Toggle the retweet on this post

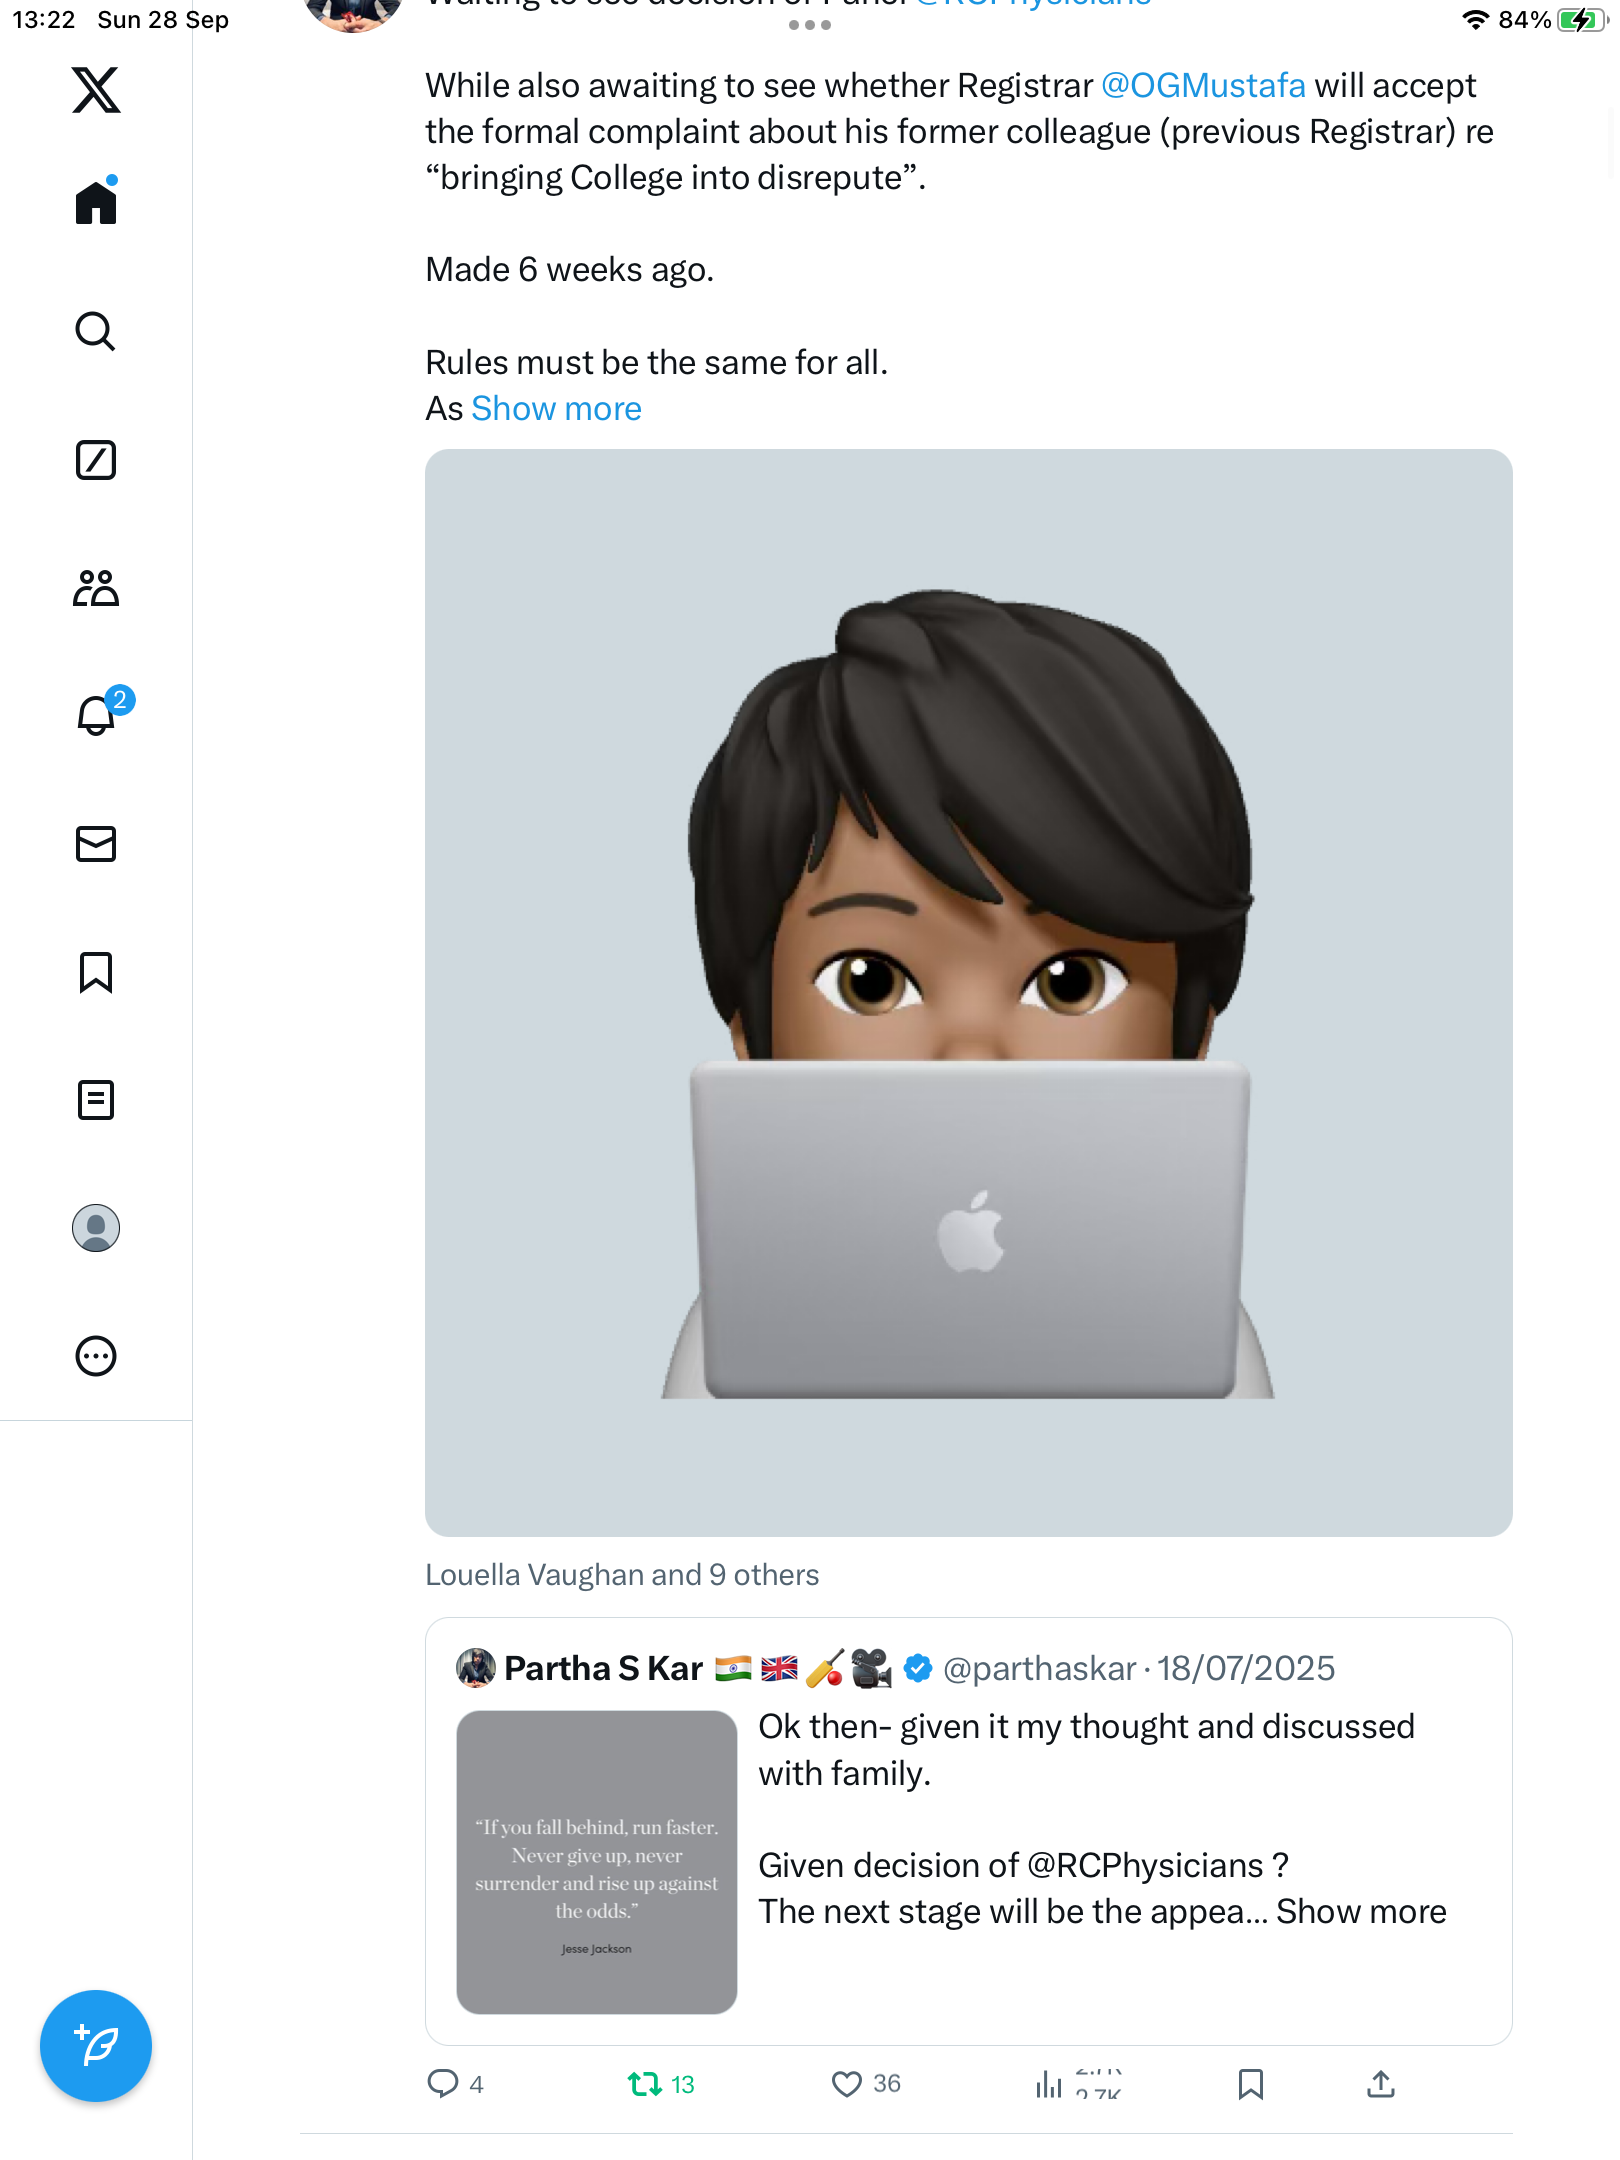(x=645, y=2084)
